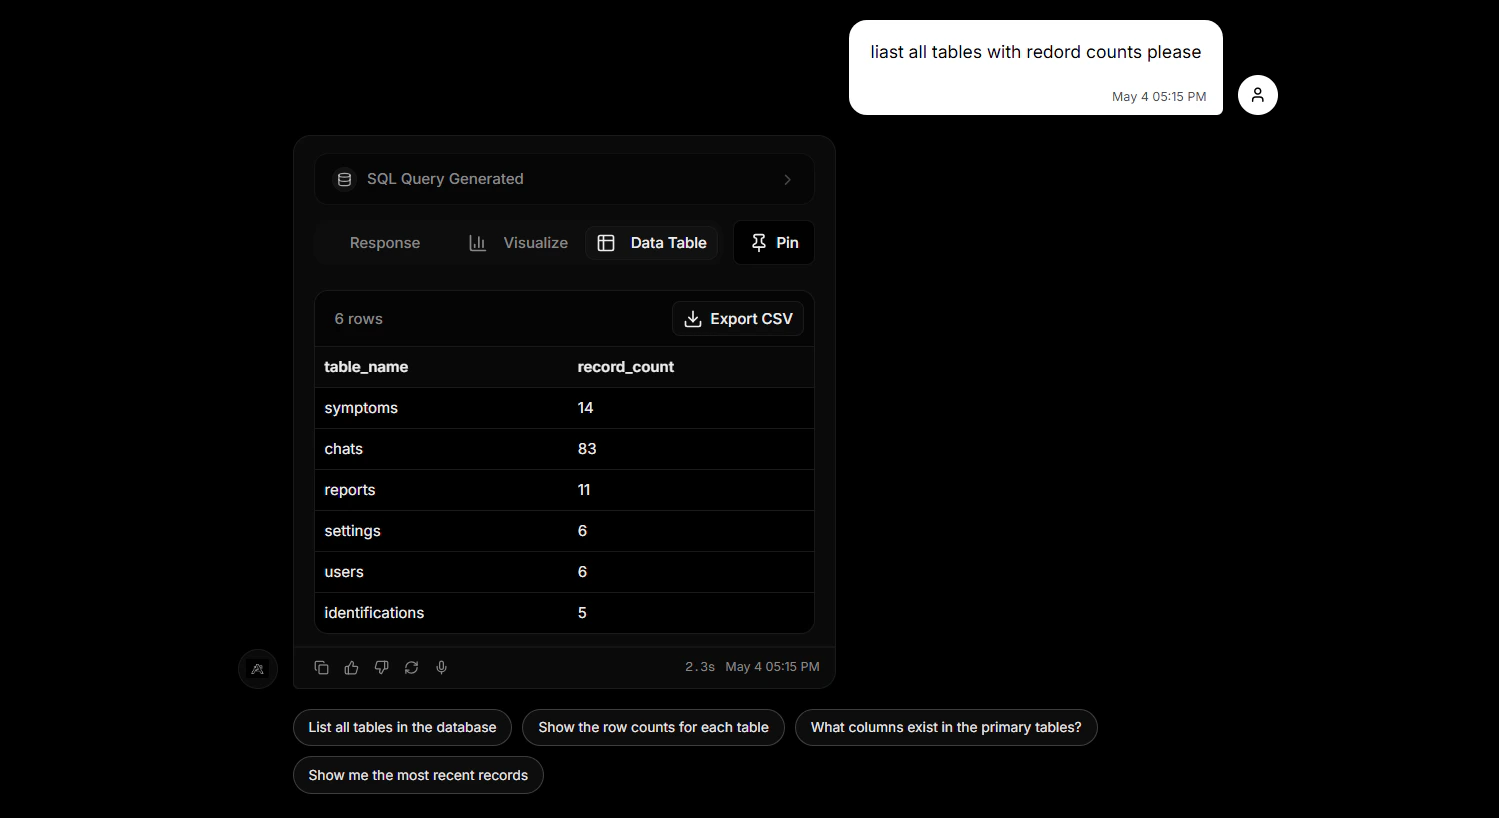Copy the response with the copy icon

[x=321, y=667]
